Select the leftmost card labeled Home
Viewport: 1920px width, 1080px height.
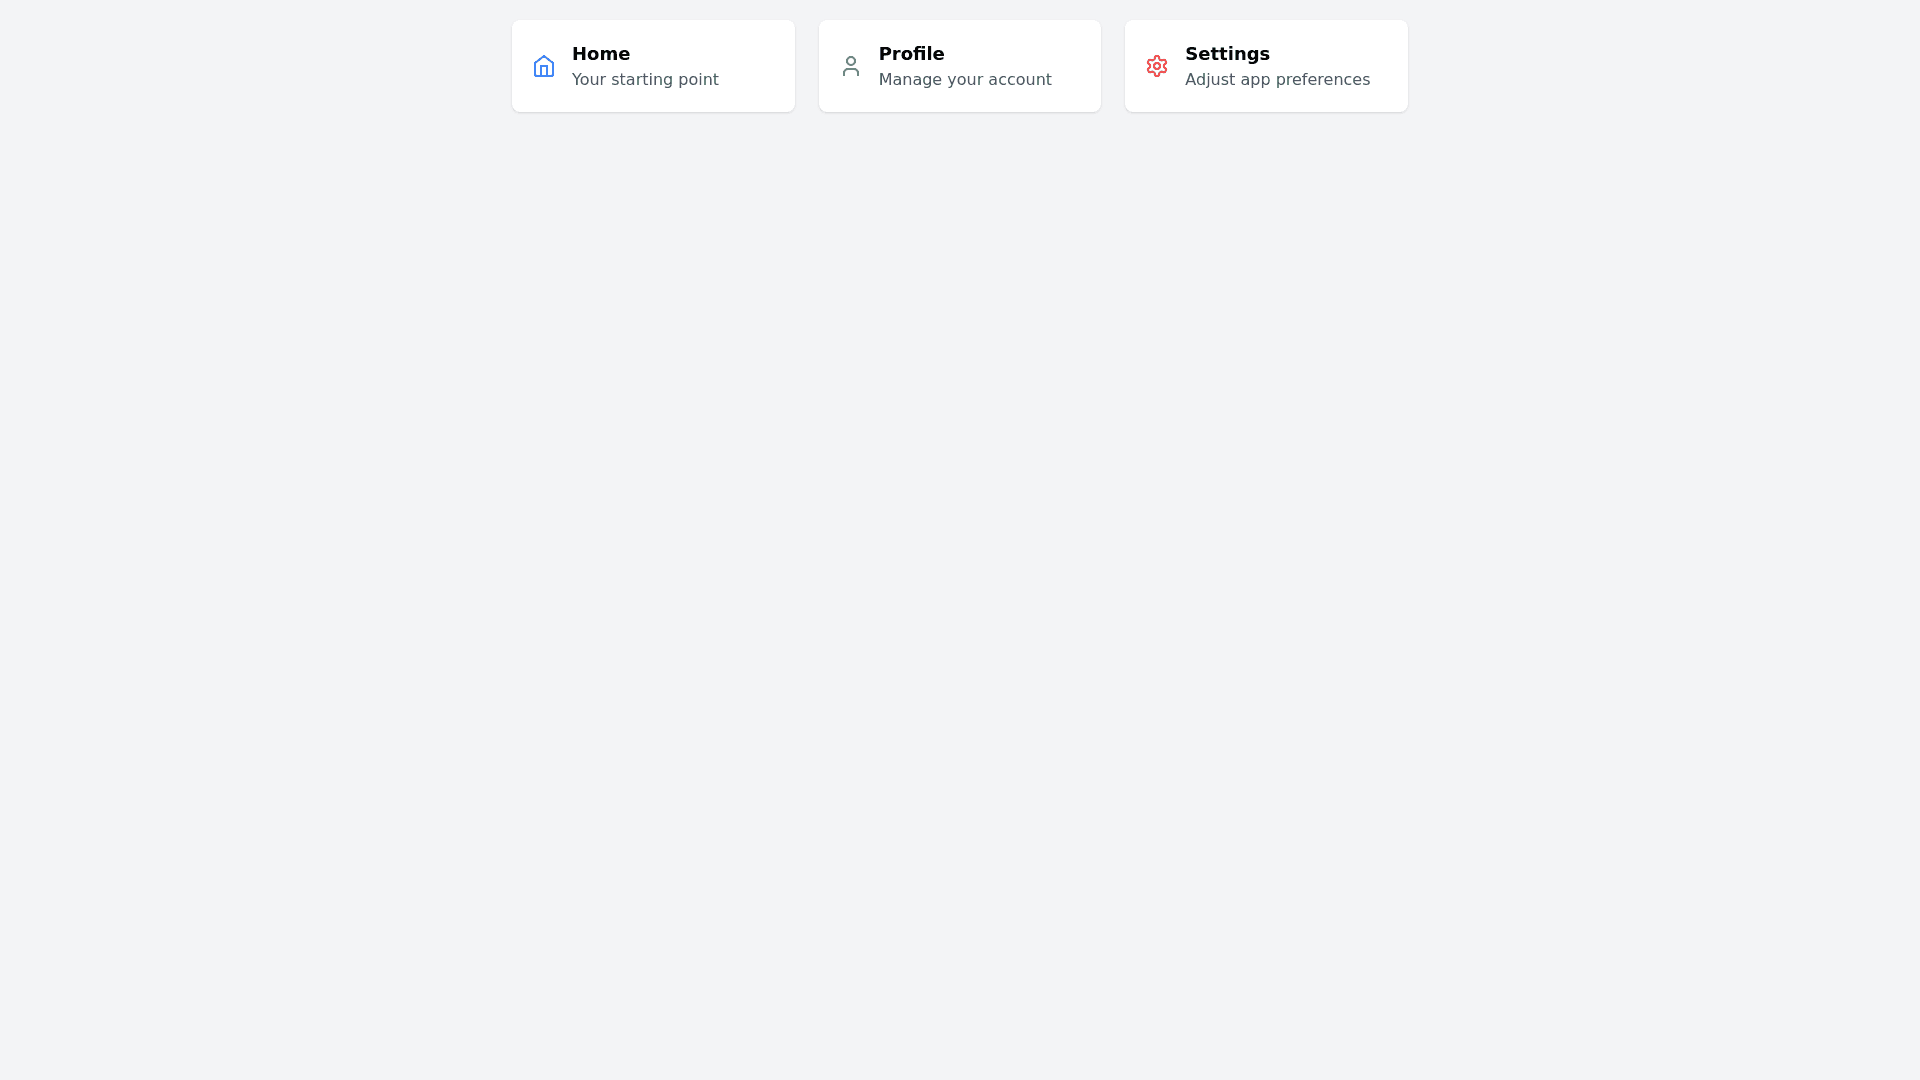click(x=653, y=66)
